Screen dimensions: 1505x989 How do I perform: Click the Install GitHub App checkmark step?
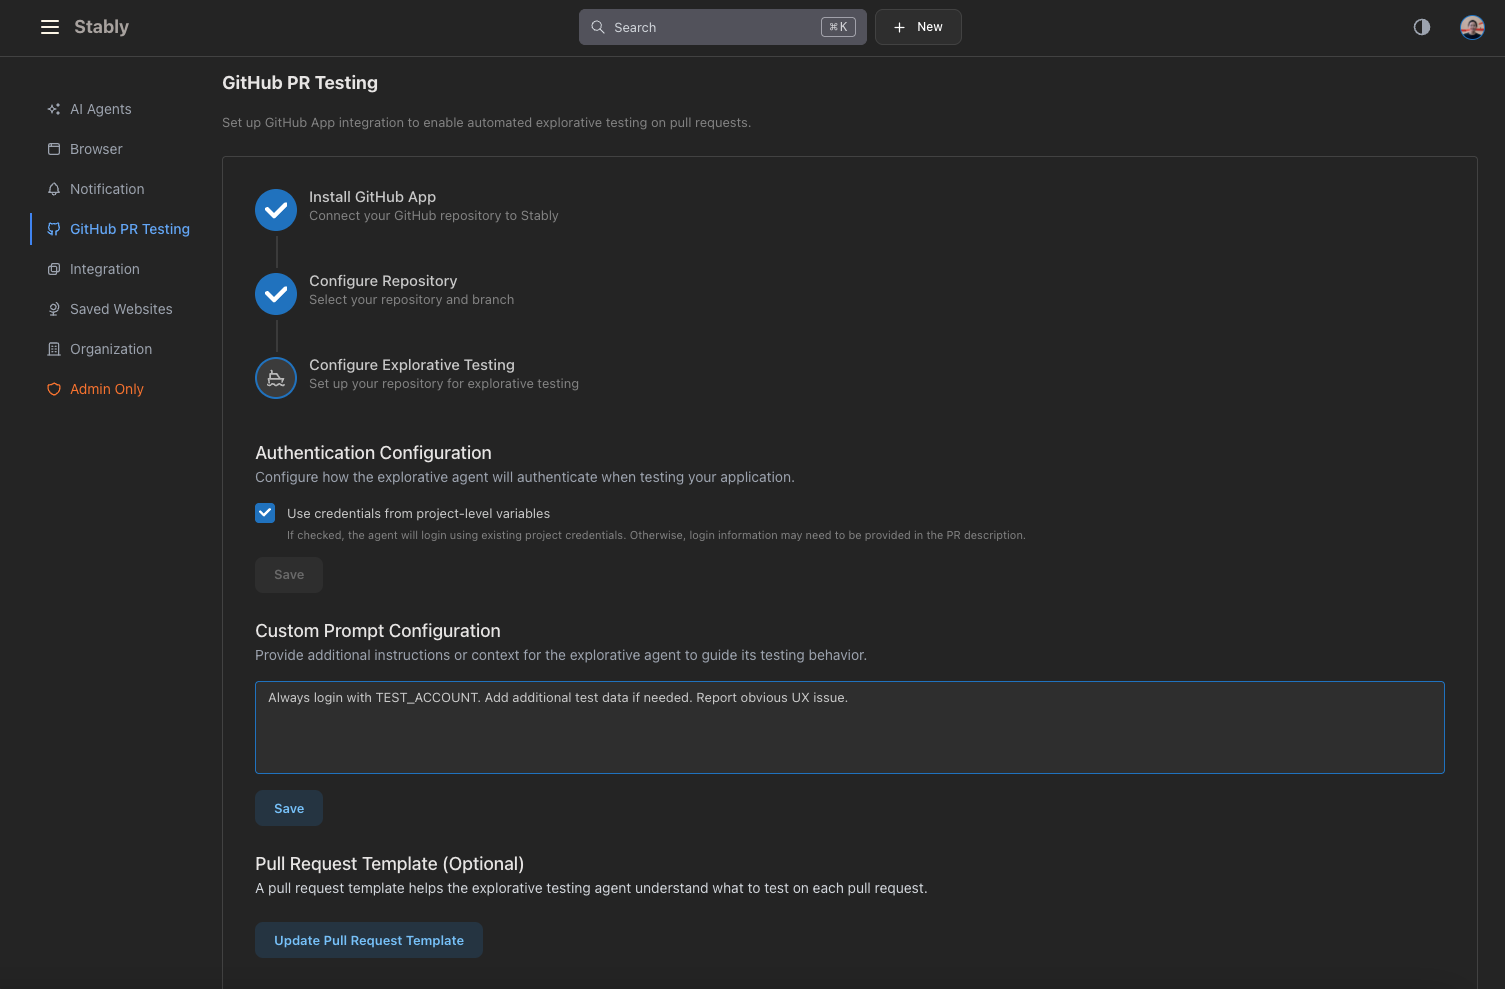[x=276, y=210]
